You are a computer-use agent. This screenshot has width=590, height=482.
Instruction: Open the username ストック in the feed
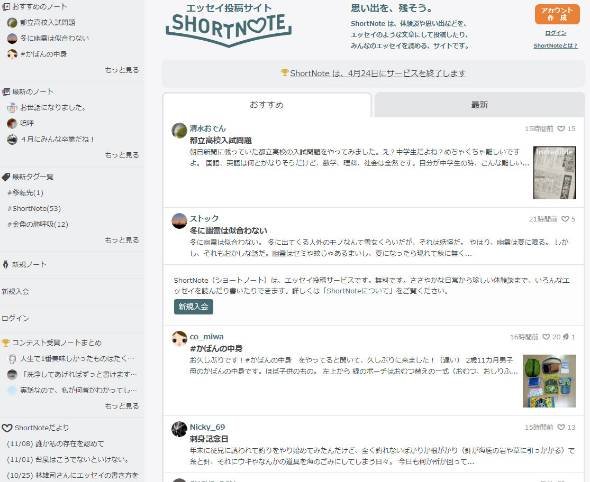[204, 219]
